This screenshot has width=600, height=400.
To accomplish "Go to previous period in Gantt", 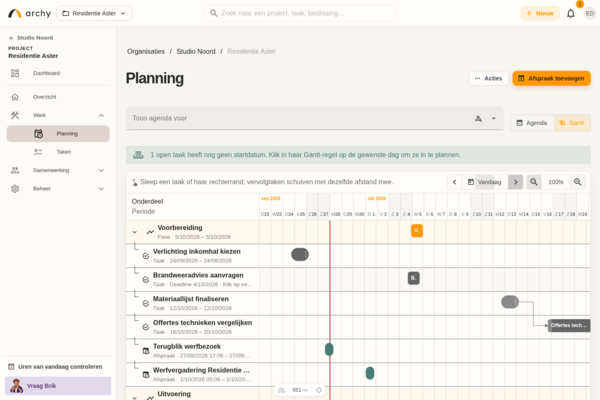I will (455, 182).
